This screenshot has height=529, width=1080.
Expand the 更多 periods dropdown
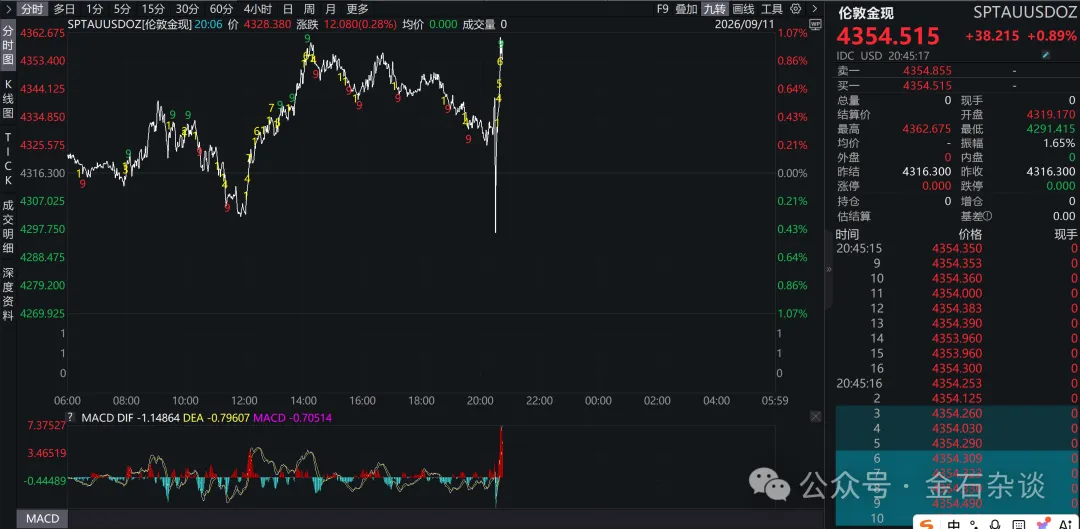click(x=357, y=9)
